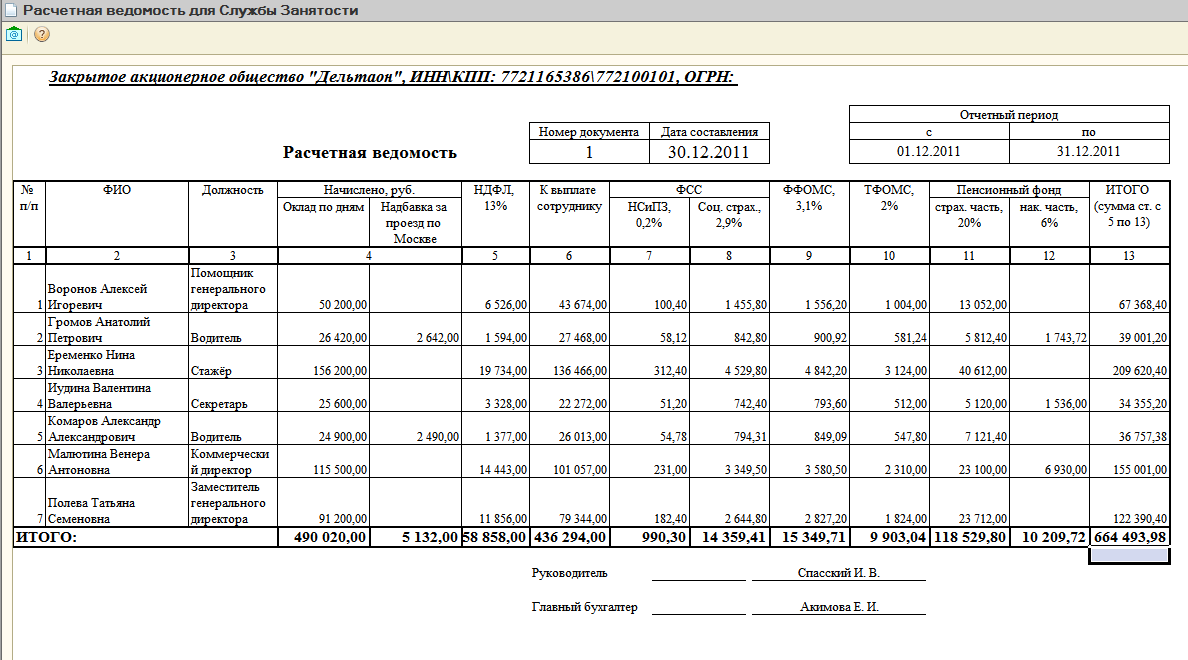Click the highlighted empty cell below grand total
The image size is (1188, 660).
[1129, 555]
